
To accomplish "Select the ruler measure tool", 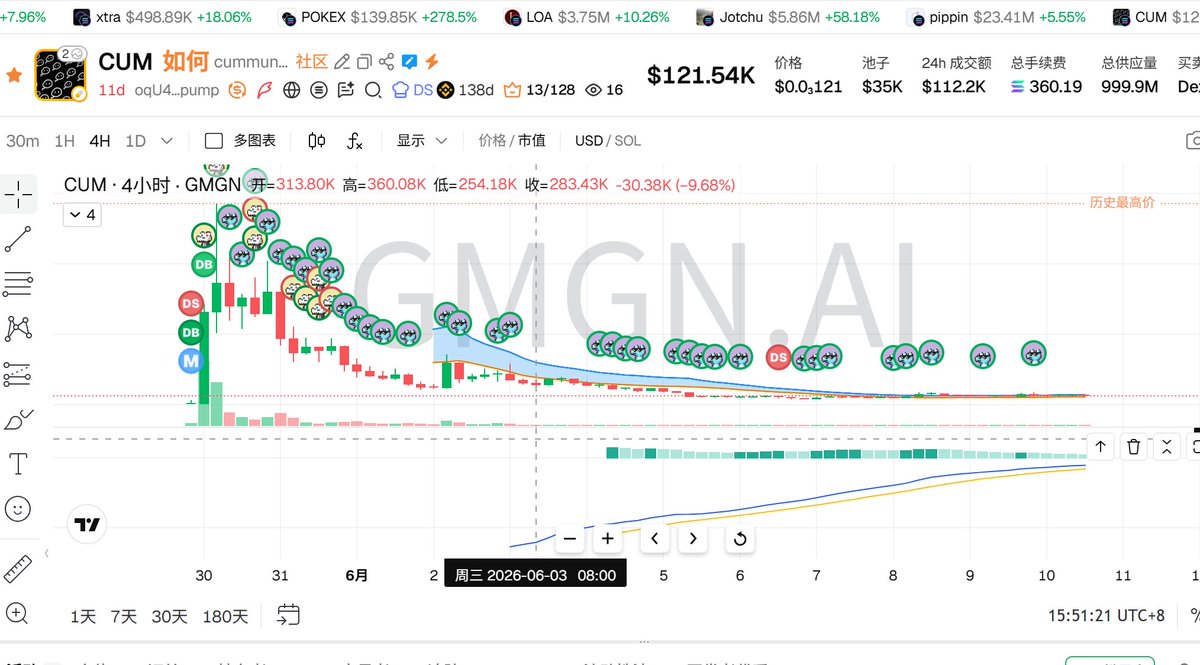I will [x=18, y=568].
